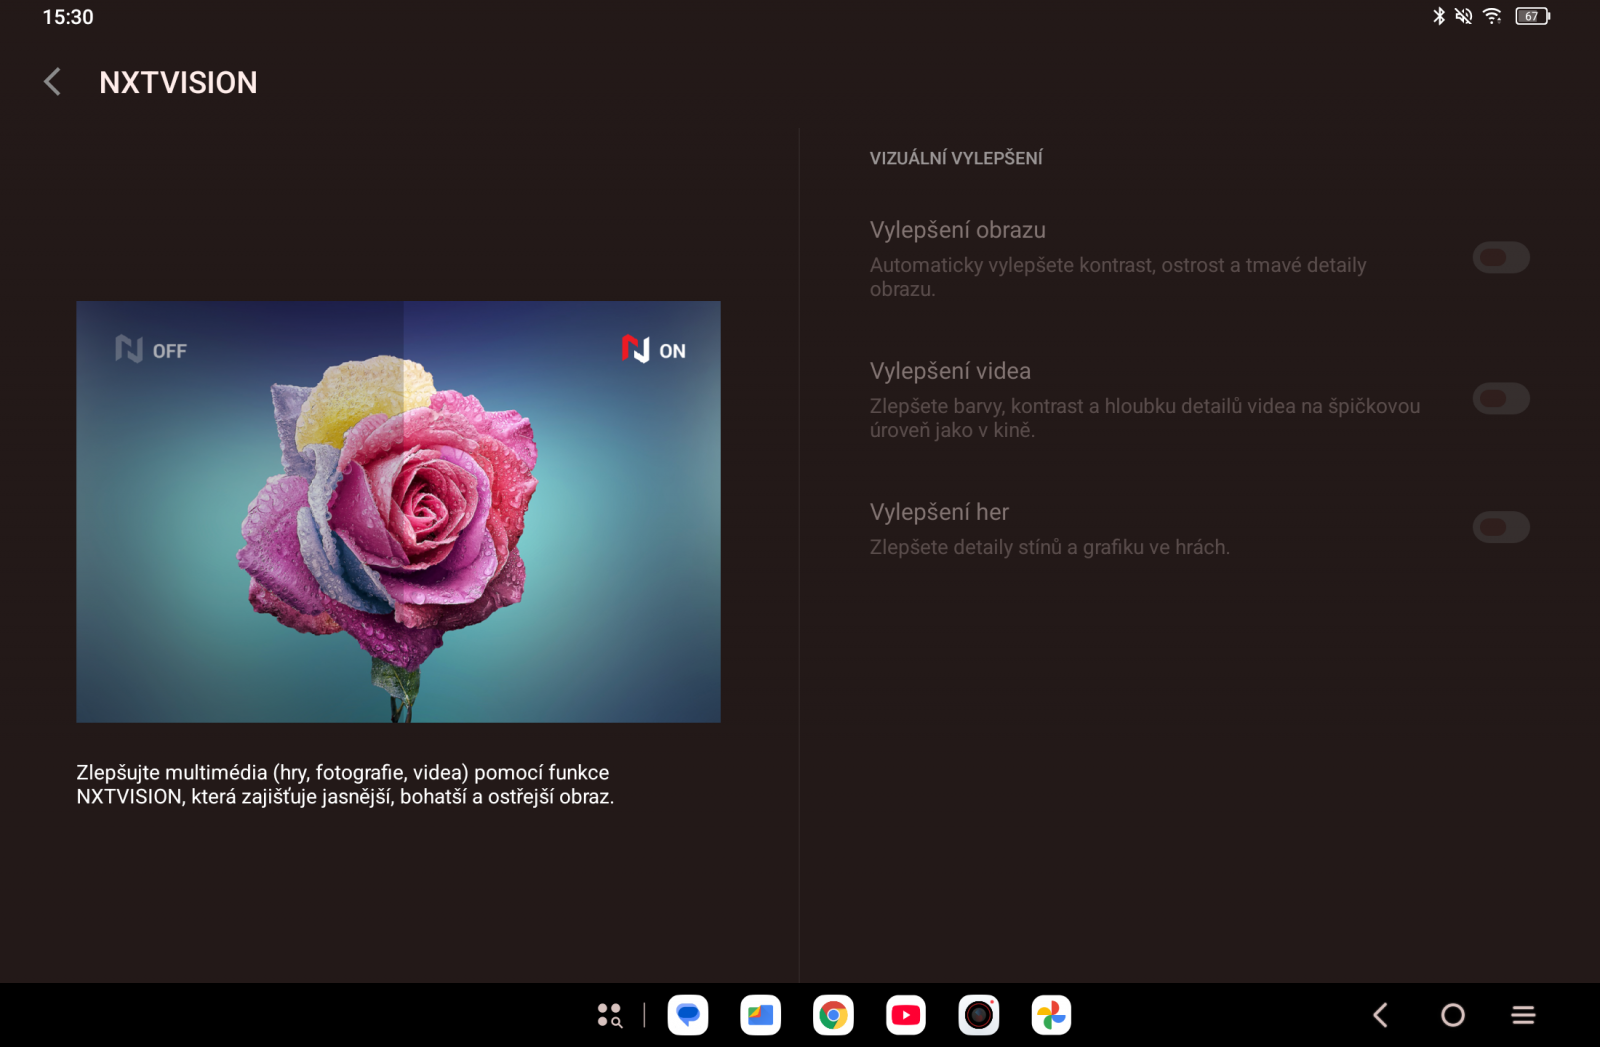
Task: Tap the Bluetooth status bar icon
Action: pos(1440,16)
